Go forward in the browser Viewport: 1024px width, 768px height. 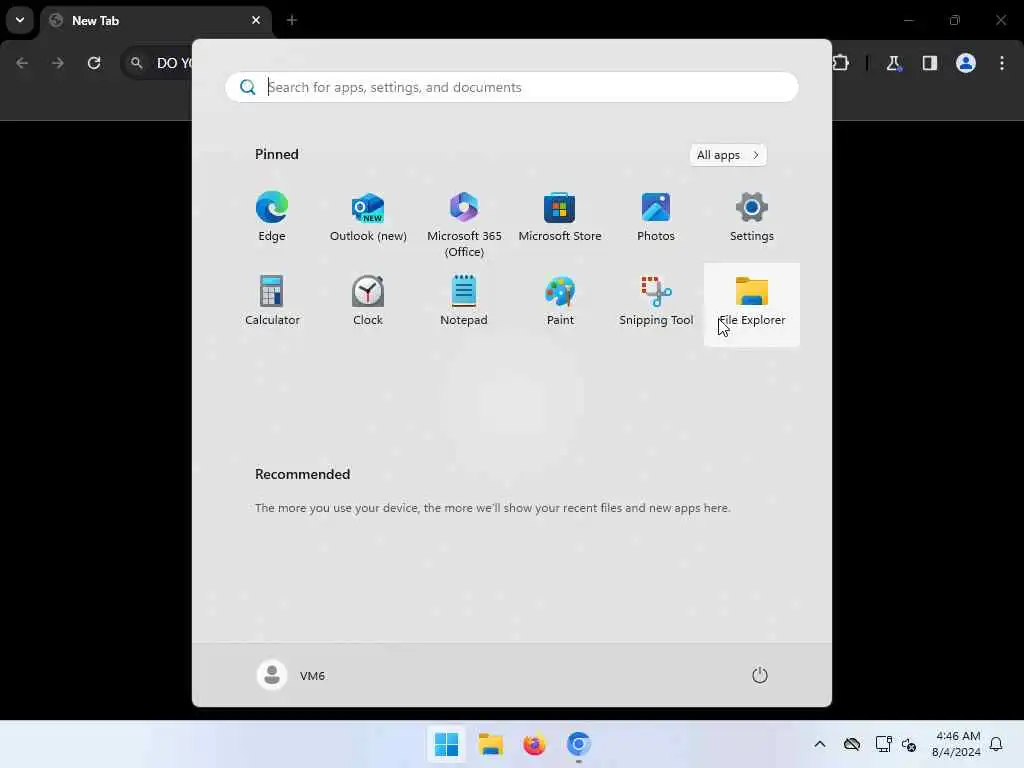[58, 63]
